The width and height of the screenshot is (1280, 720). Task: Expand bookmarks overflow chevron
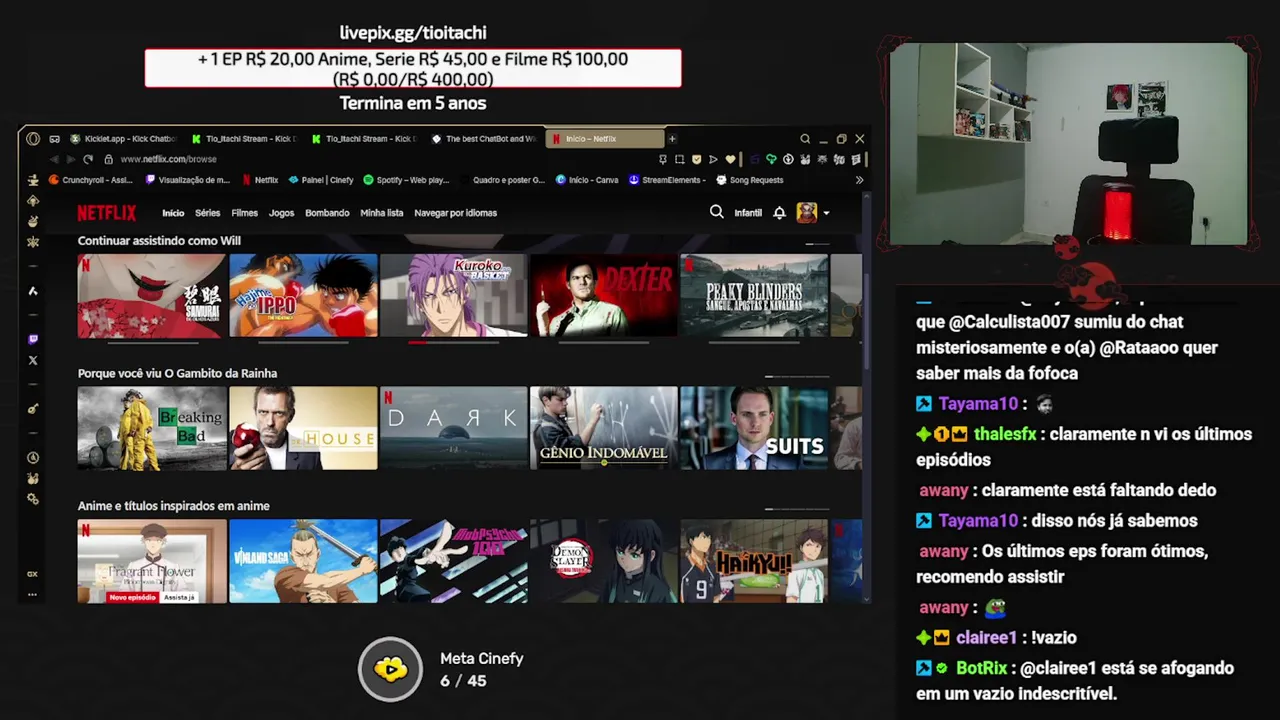click(859, 180)
